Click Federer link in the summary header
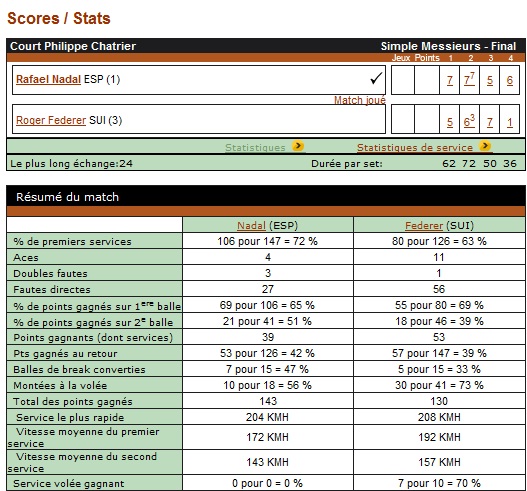This screenshot has width=527, height=491. click(424, 225)
